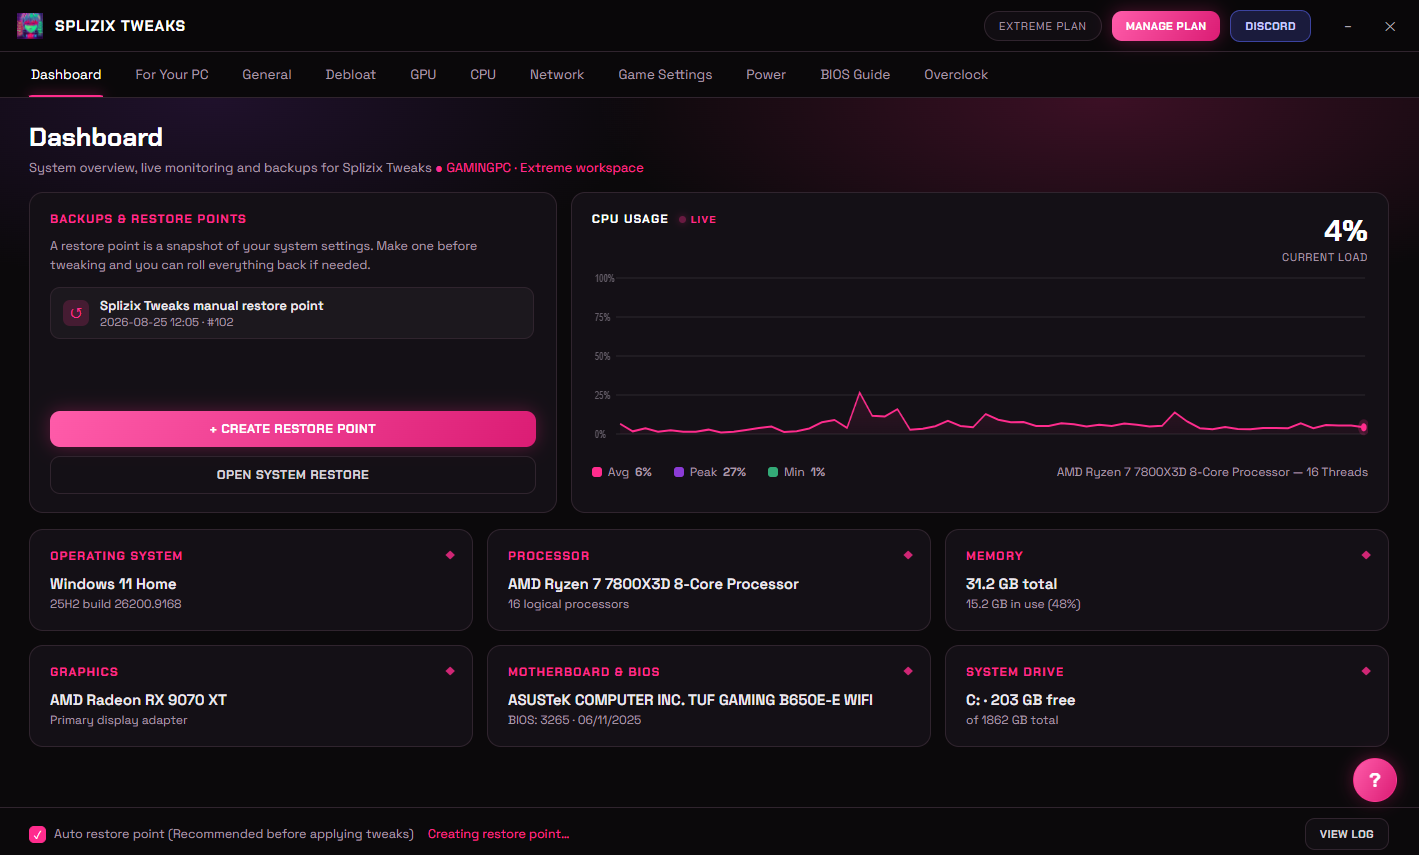Image resolution: width=1419 pixels, height=855 pixels.
Task: Switch to the Dashboard tab
Action: [66, 75]
